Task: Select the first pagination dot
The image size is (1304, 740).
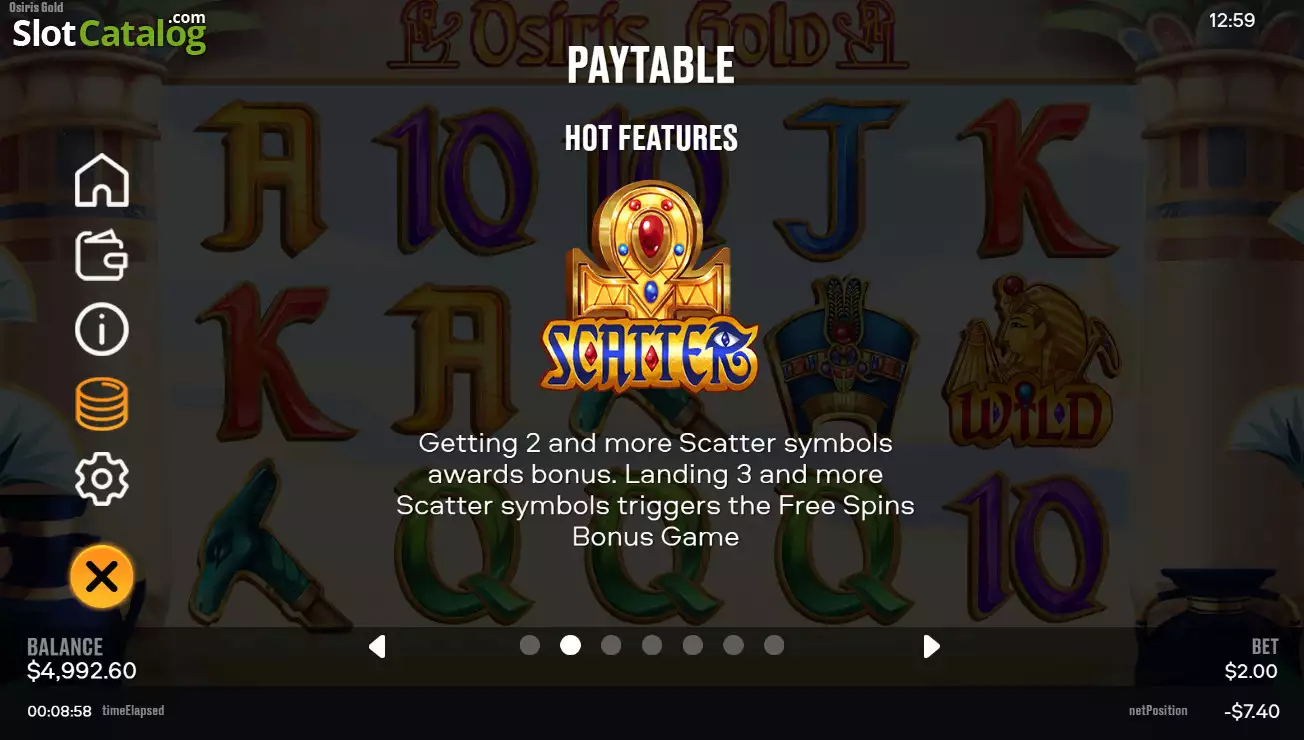Action: (530, 645)
